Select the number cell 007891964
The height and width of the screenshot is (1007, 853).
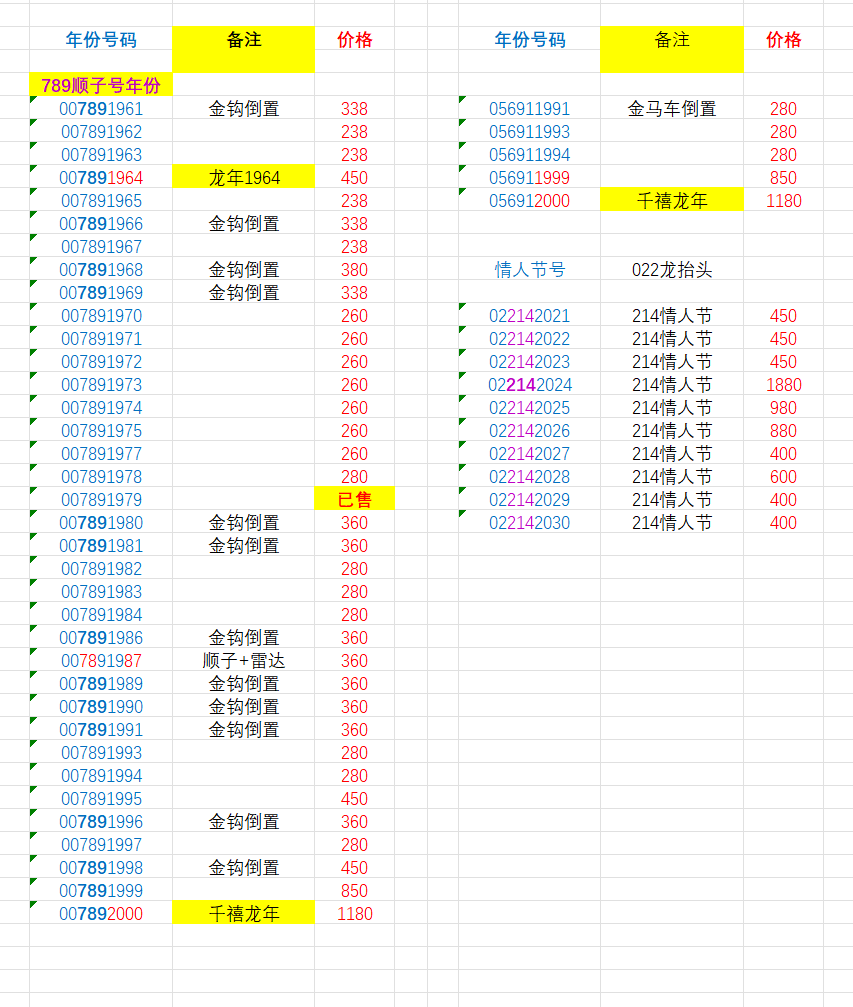point(101,178)
